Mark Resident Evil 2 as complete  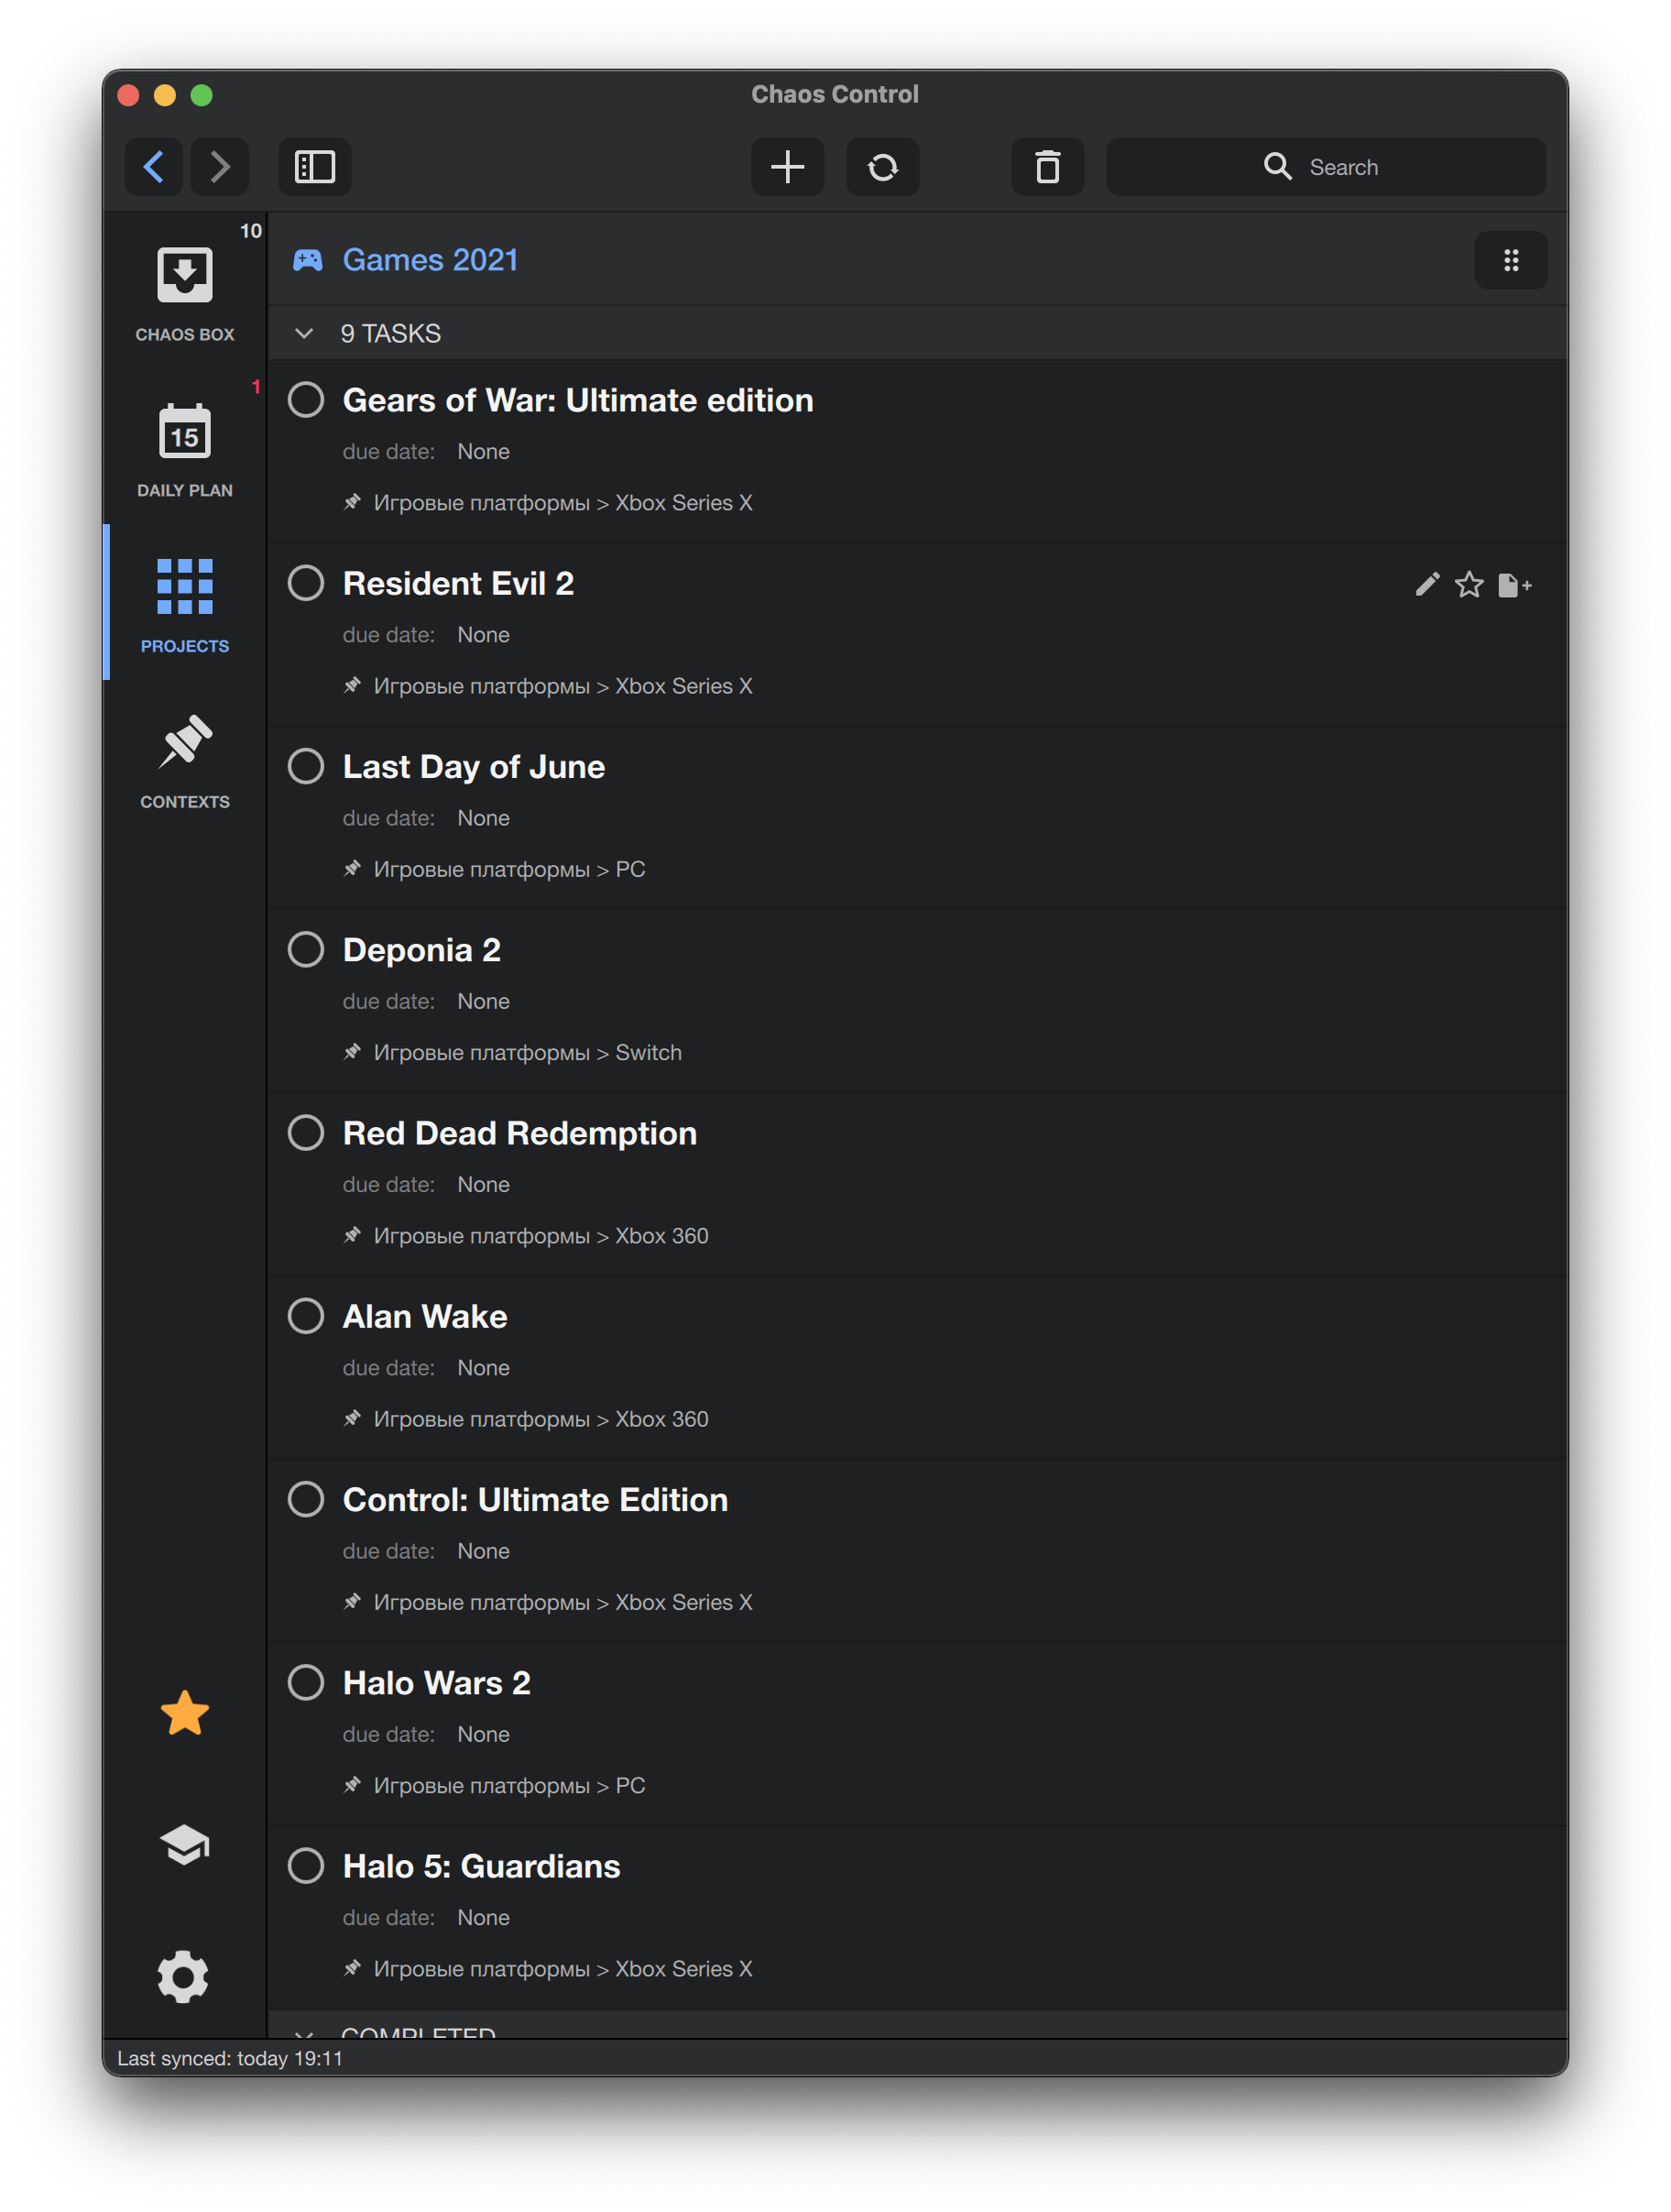click(306, 582)
